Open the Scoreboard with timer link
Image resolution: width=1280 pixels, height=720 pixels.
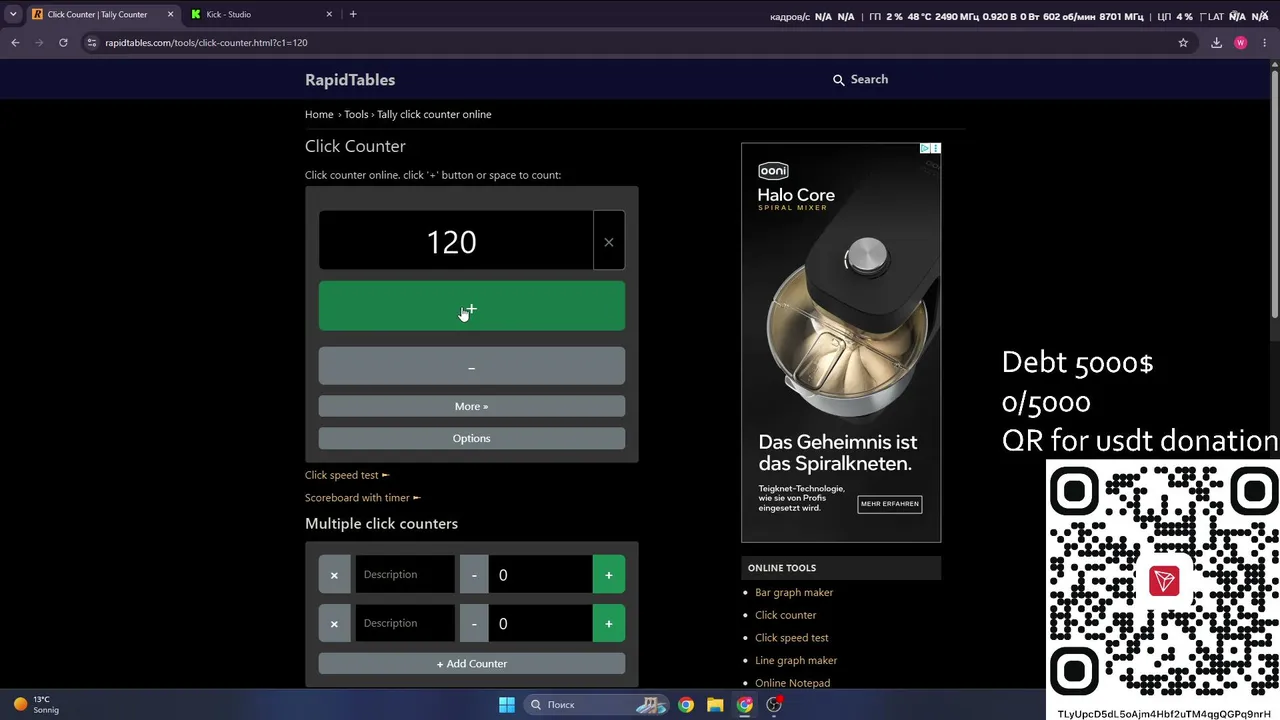[x=363, y=498]
